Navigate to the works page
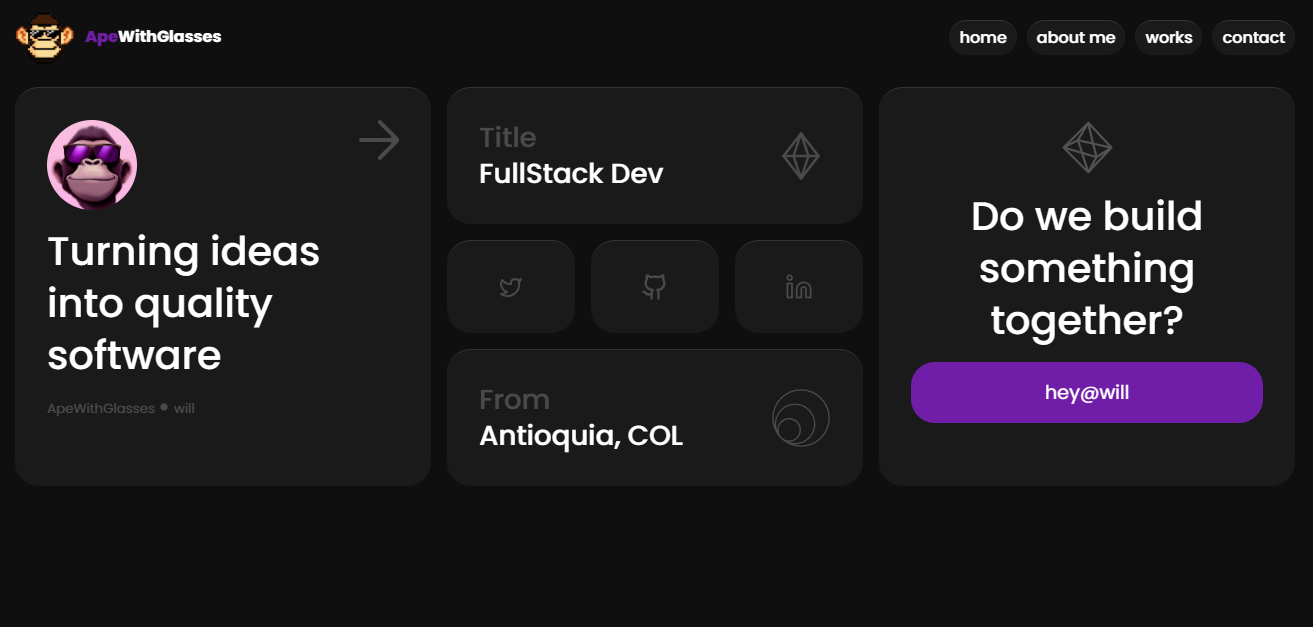 (1169, 37)
